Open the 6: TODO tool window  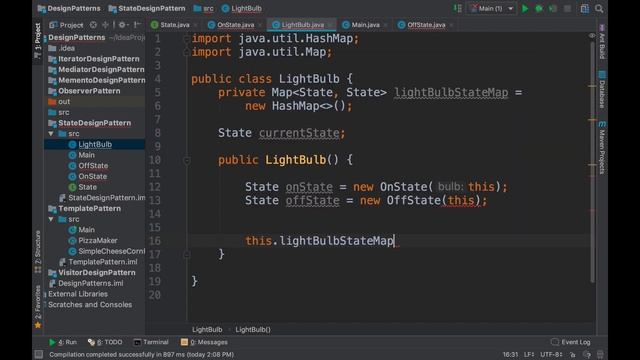click(105, 342)
